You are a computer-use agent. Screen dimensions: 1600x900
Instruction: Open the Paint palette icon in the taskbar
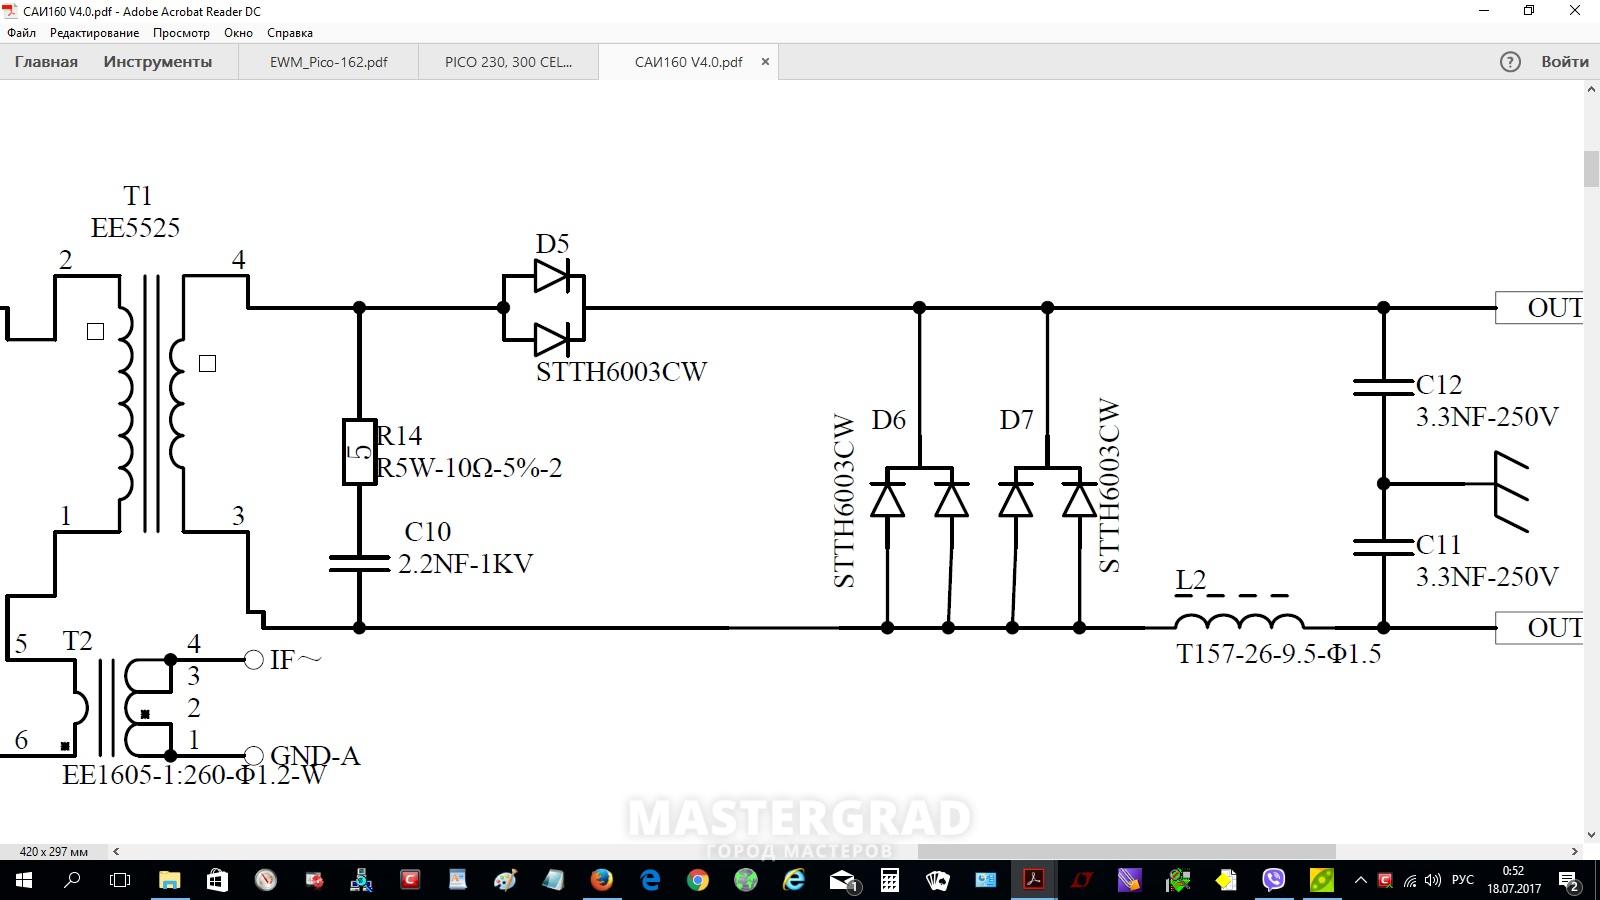[x=505, y=880]
